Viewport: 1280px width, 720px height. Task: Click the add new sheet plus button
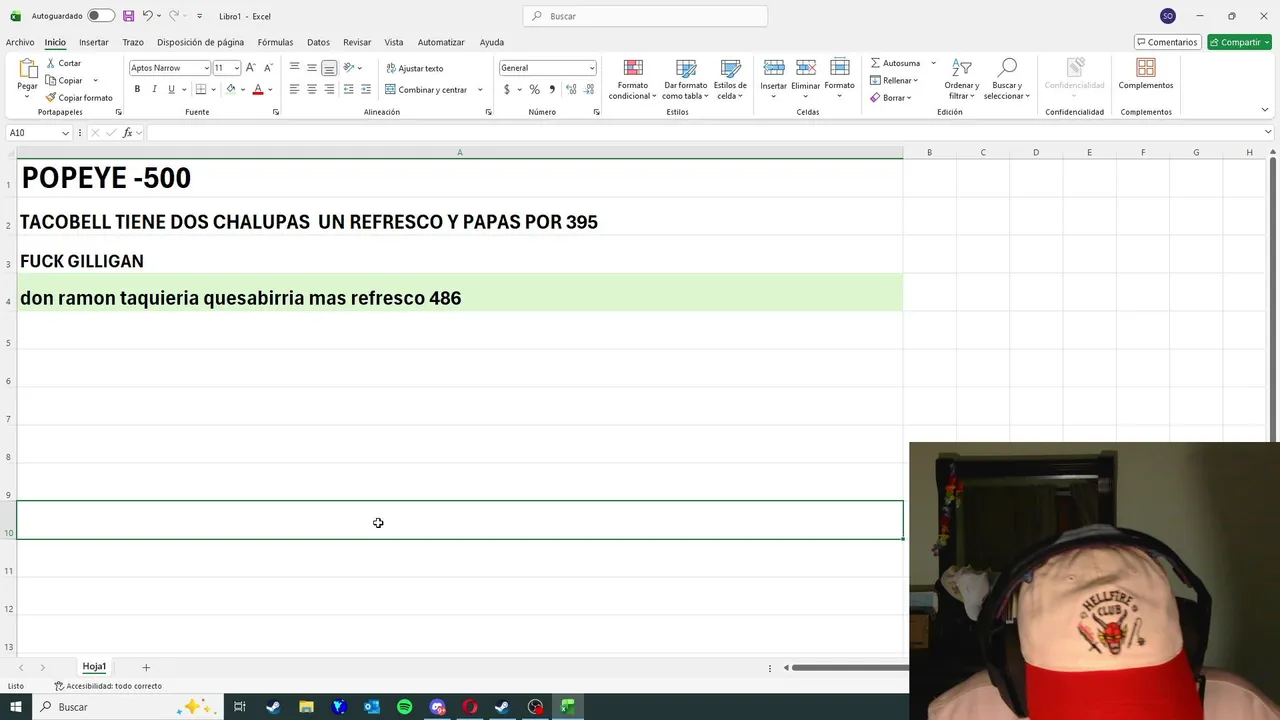(146, 667)
